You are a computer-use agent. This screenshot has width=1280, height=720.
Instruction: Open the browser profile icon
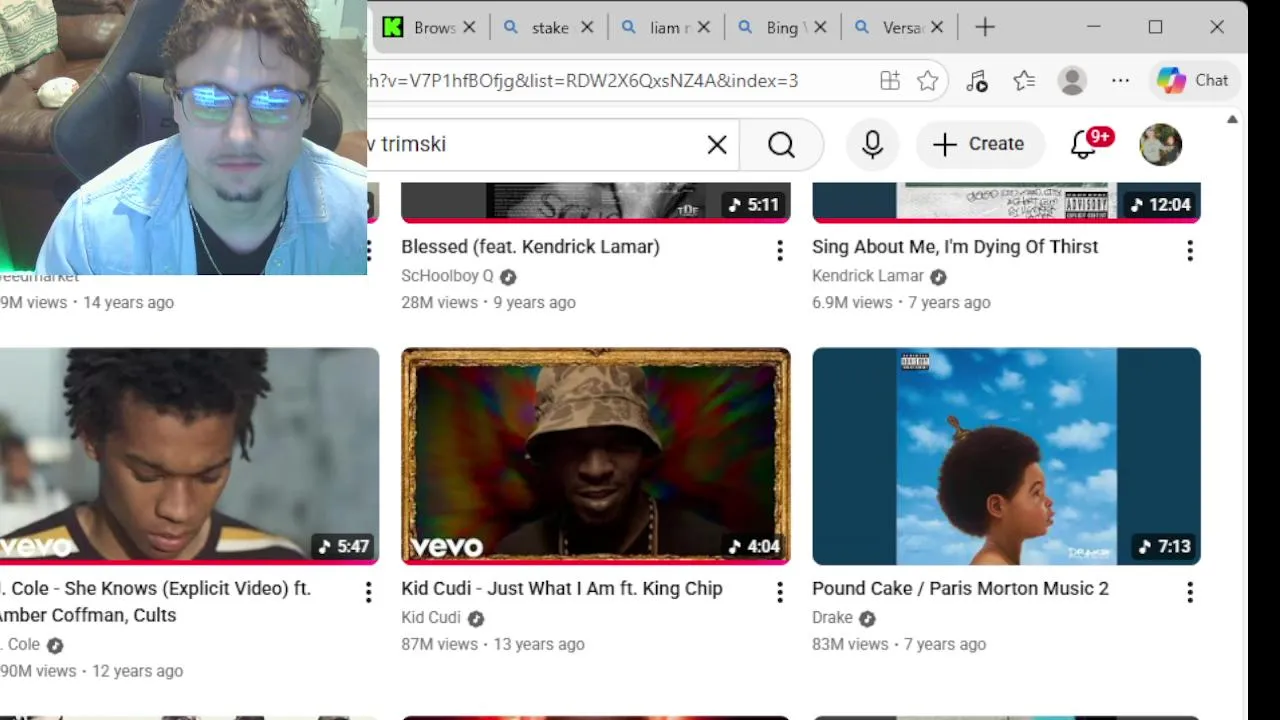1072,81
